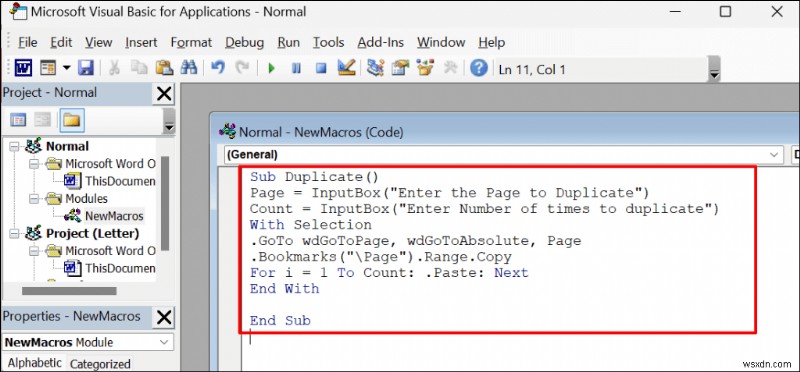800x372 pixels.
Task: Collapse the Modules folder
Action: coord(33,199)
